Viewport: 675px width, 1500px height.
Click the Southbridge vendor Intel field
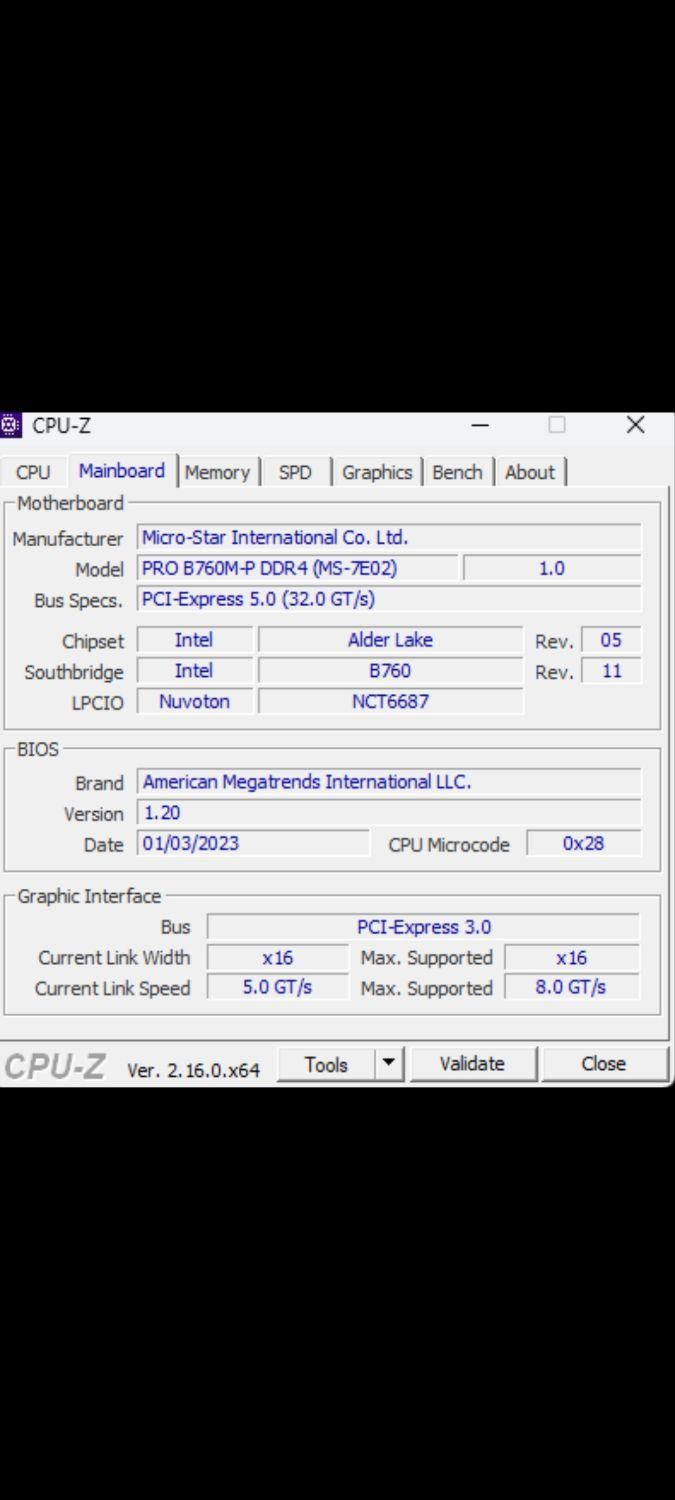click(194, 671)
